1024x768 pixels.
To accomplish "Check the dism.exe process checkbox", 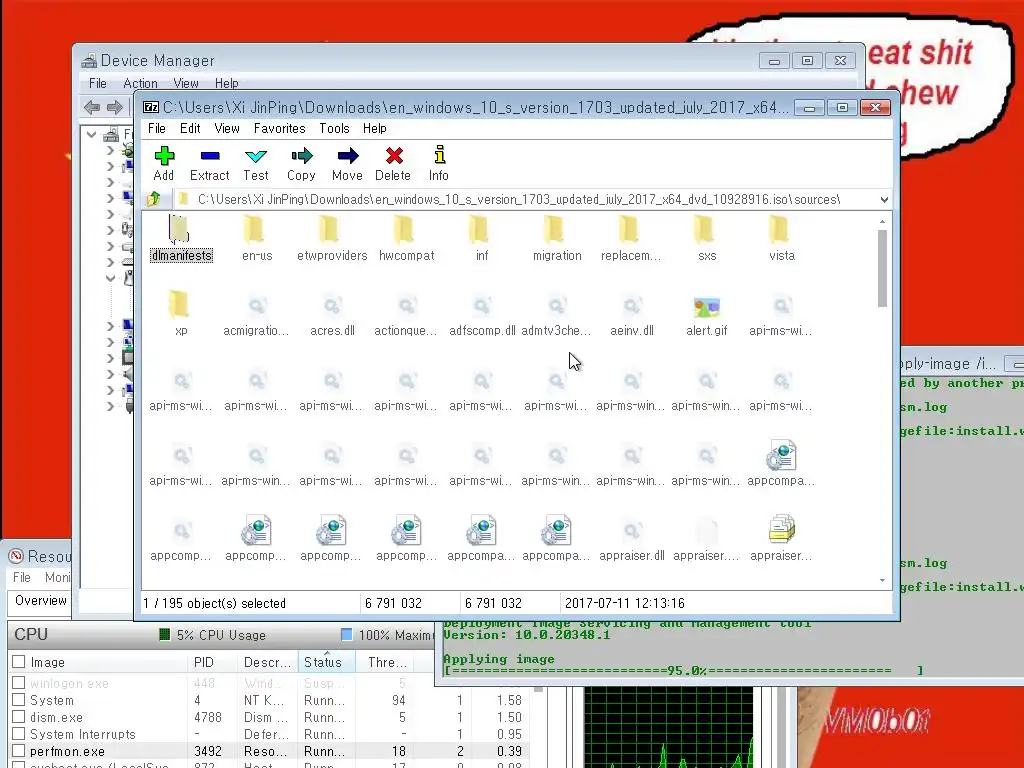I will click(19, 716).
